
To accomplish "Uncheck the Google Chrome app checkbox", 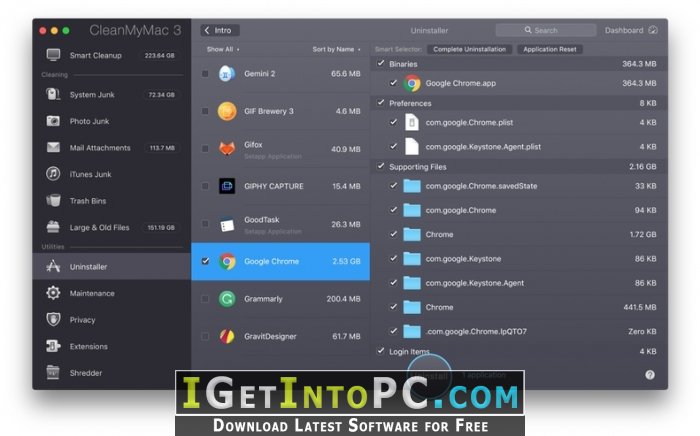I will tap(205, 261).
